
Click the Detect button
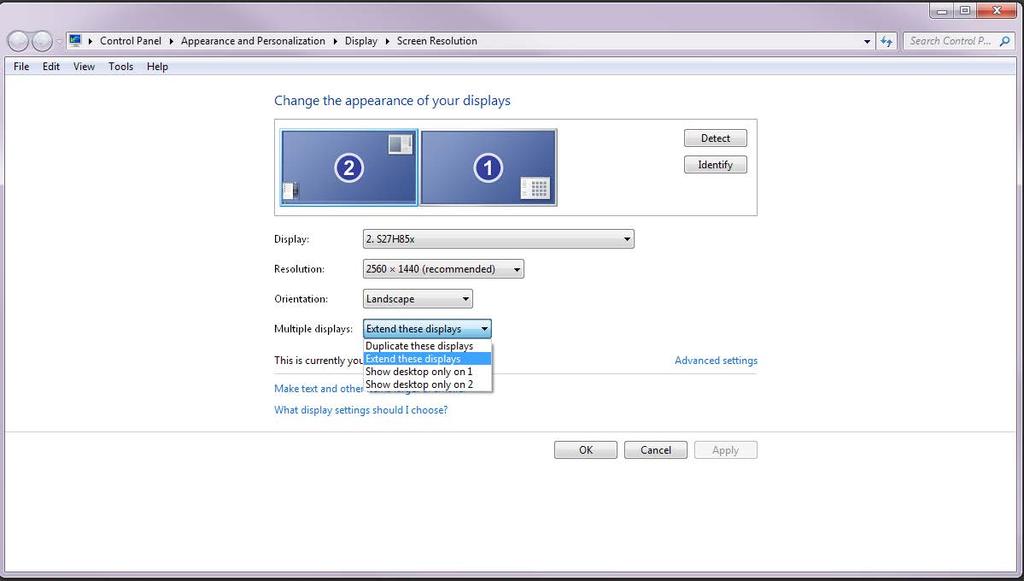click(715, 138)
